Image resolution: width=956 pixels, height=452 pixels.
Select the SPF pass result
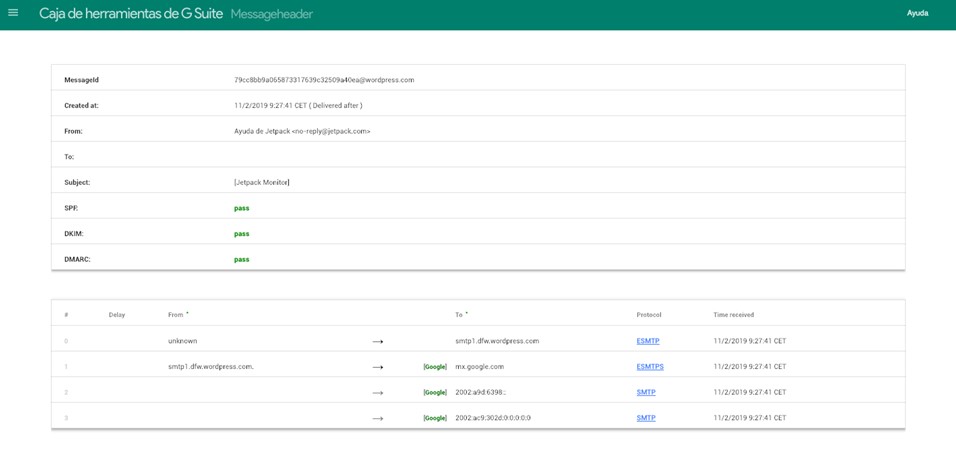tap(241, 208)
